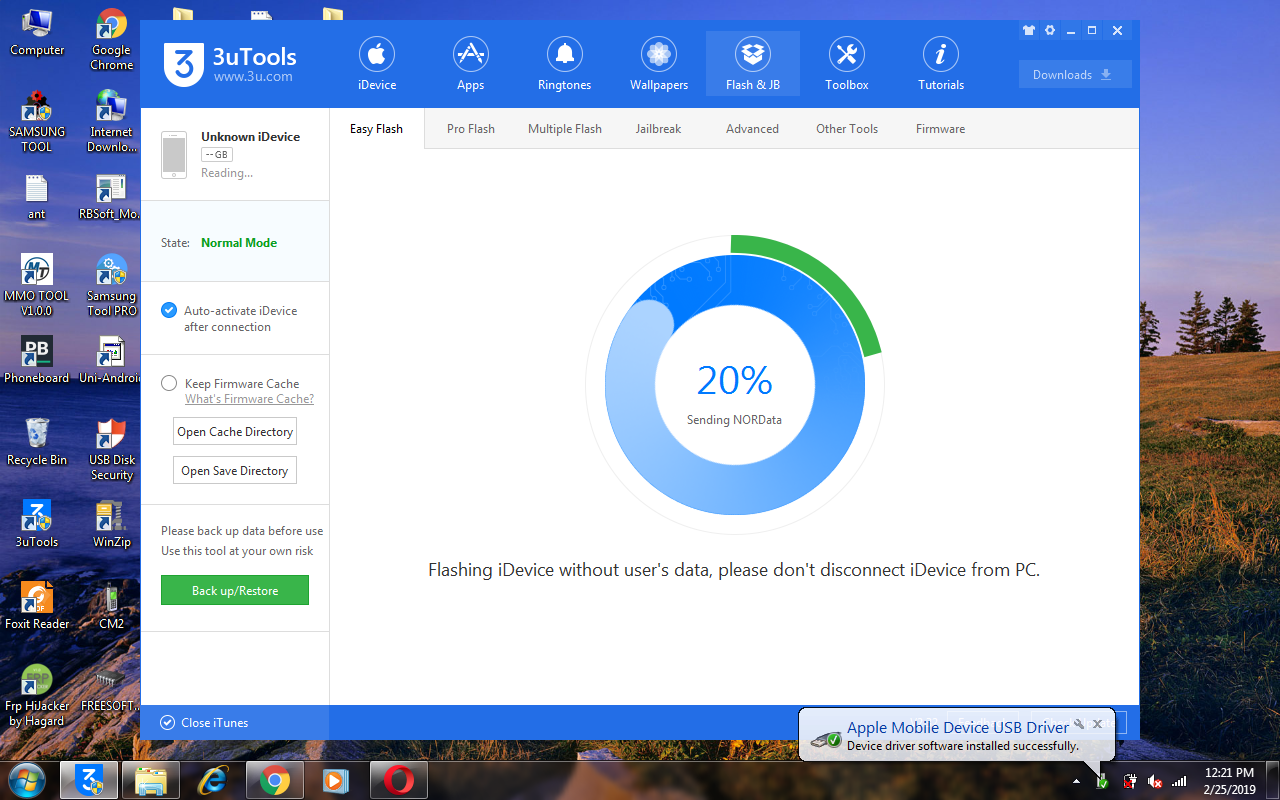Open the Advanced tab
The width and height of the screenshot is (1280, 800).
(753, 129)
